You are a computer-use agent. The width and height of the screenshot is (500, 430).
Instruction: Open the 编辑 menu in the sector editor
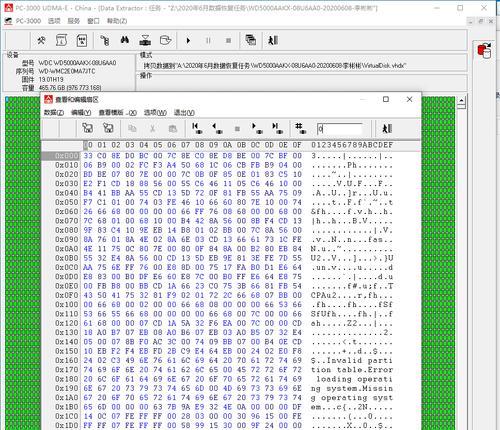81,113
